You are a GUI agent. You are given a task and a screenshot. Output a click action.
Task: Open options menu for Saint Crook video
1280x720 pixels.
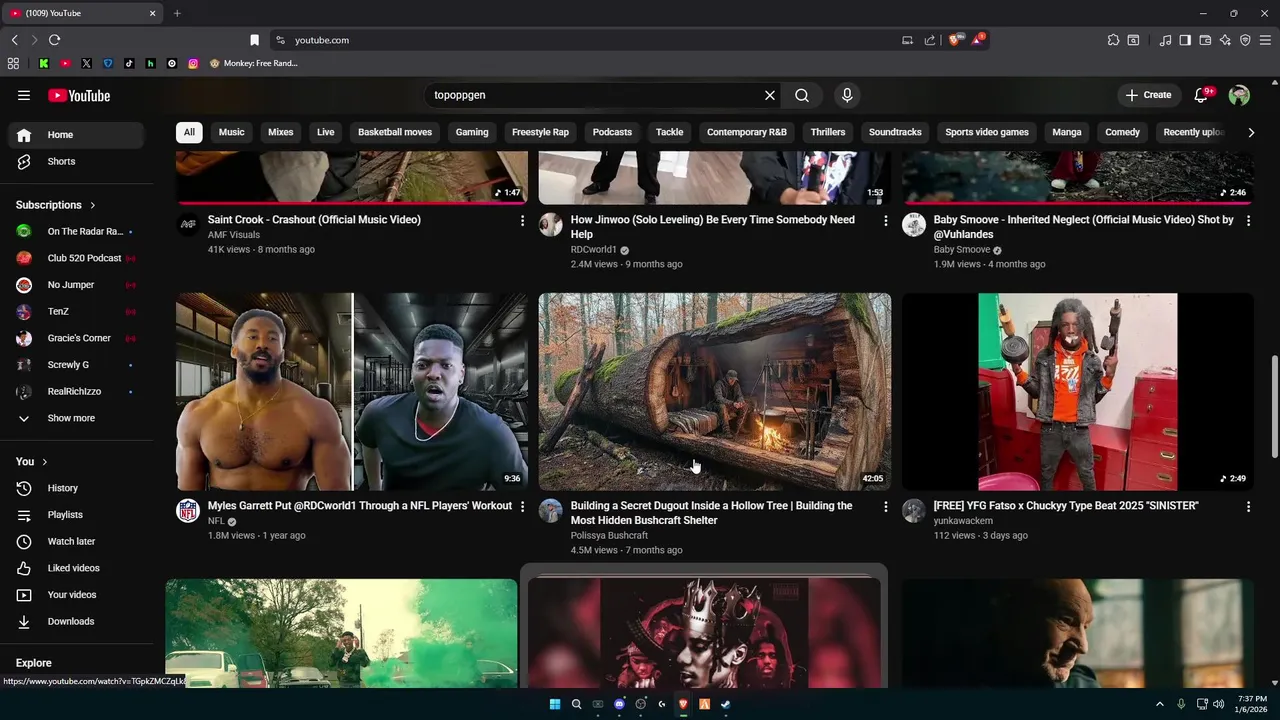point(522,220)
